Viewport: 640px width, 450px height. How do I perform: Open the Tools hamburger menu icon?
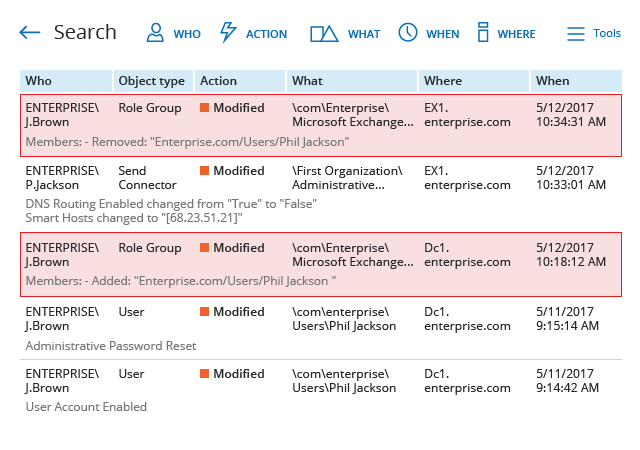pos(576,33)
